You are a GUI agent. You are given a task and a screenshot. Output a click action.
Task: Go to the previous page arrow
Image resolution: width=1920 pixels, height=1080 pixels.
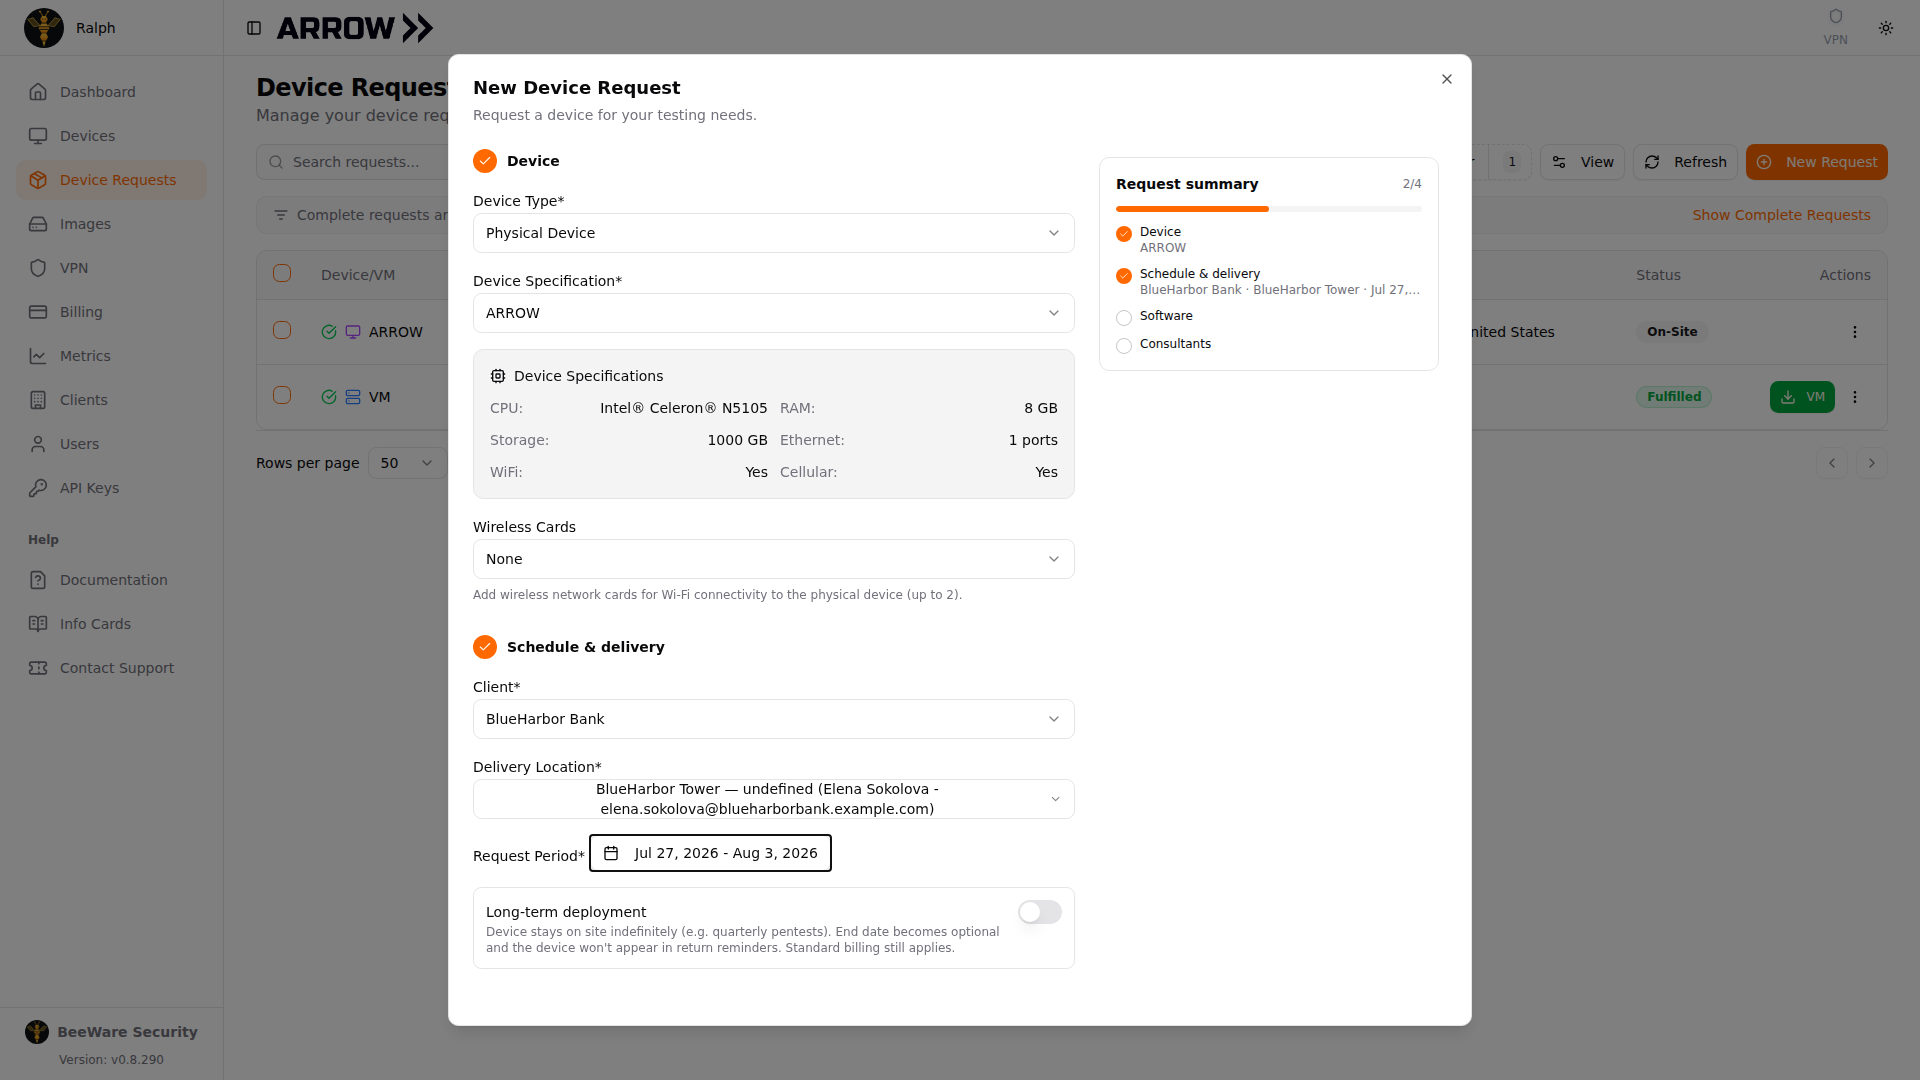tap(1832, 463)
